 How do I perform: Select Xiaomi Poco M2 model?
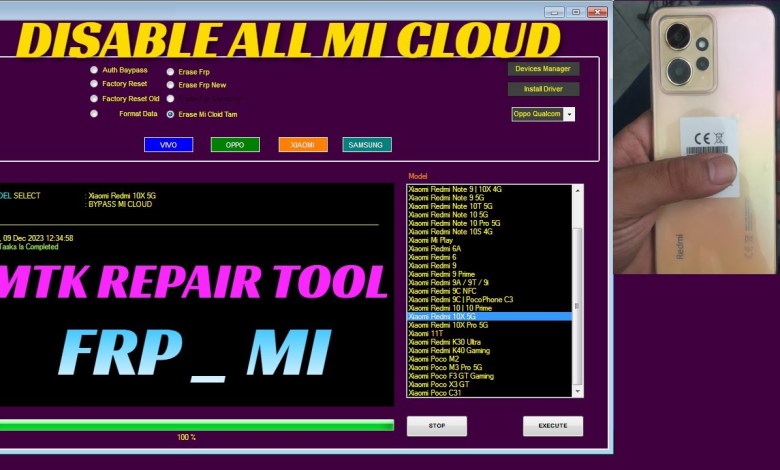pos(489,359)
